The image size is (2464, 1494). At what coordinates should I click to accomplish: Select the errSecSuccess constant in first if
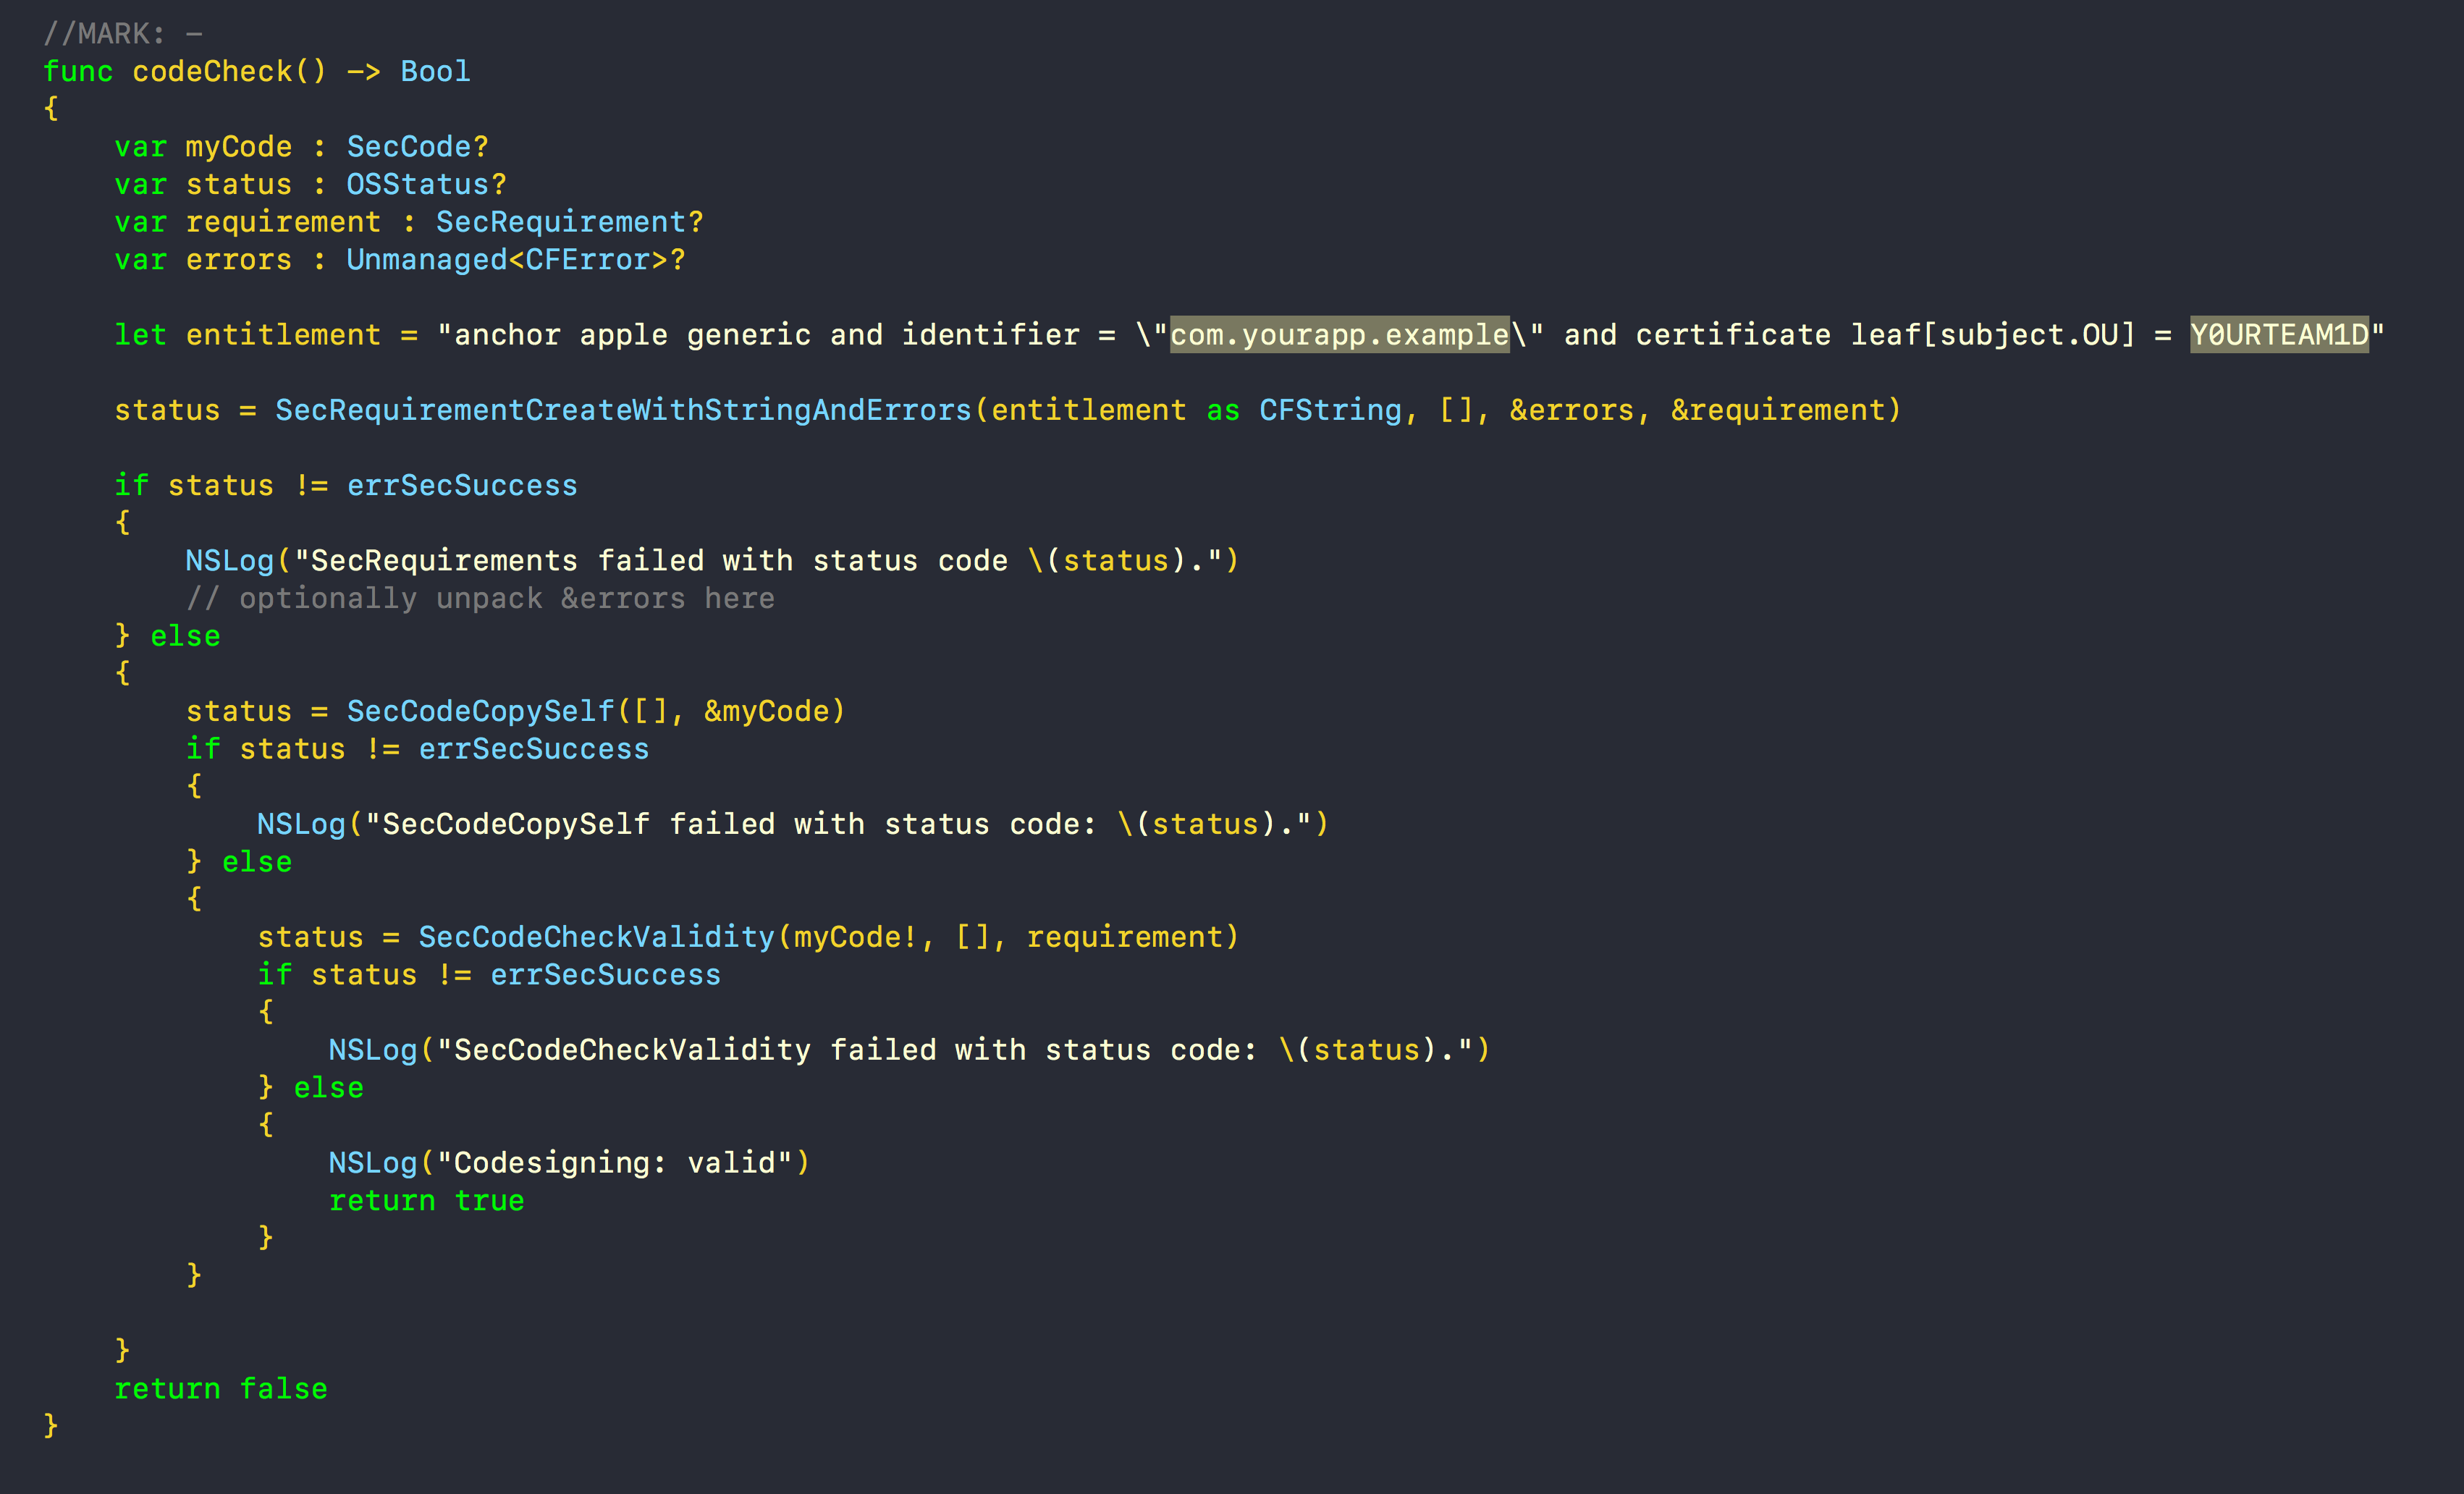462,484
